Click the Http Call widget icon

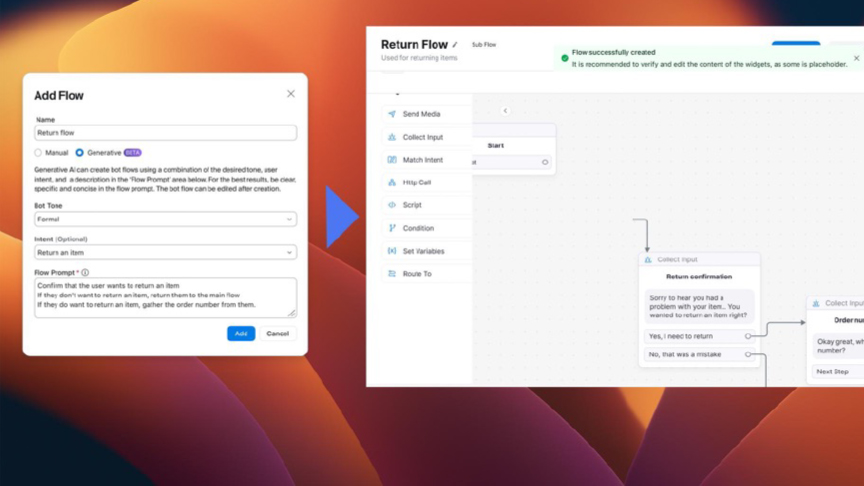392,182
